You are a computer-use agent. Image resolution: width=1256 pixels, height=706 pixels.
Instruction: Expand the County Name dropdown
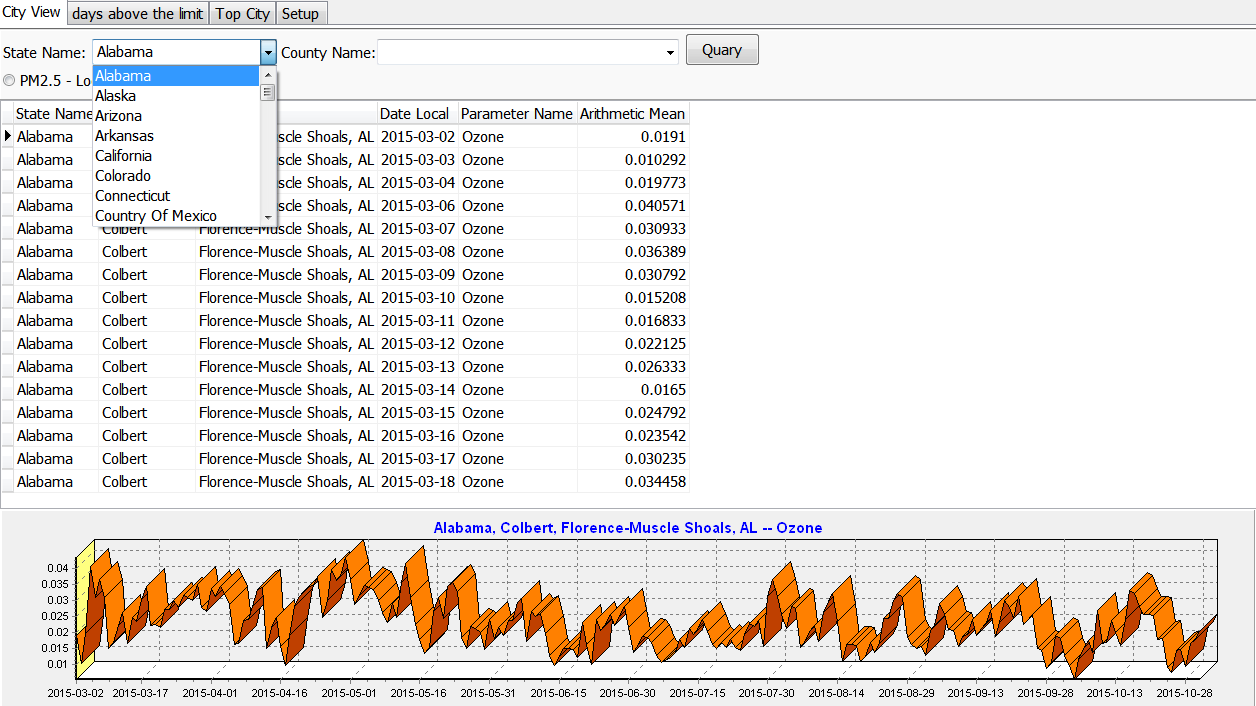pos(670,52)
